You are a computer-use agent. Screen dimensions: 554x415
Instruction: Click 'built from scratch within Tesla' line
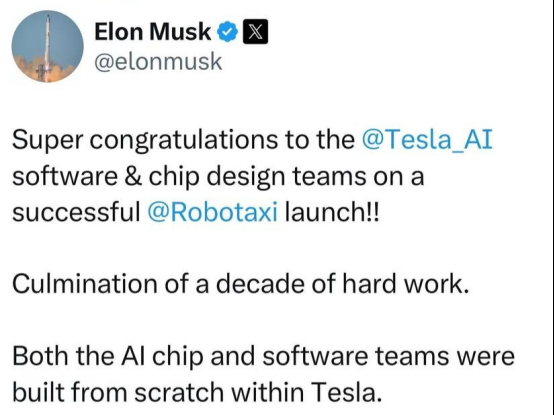click(197, 393)
